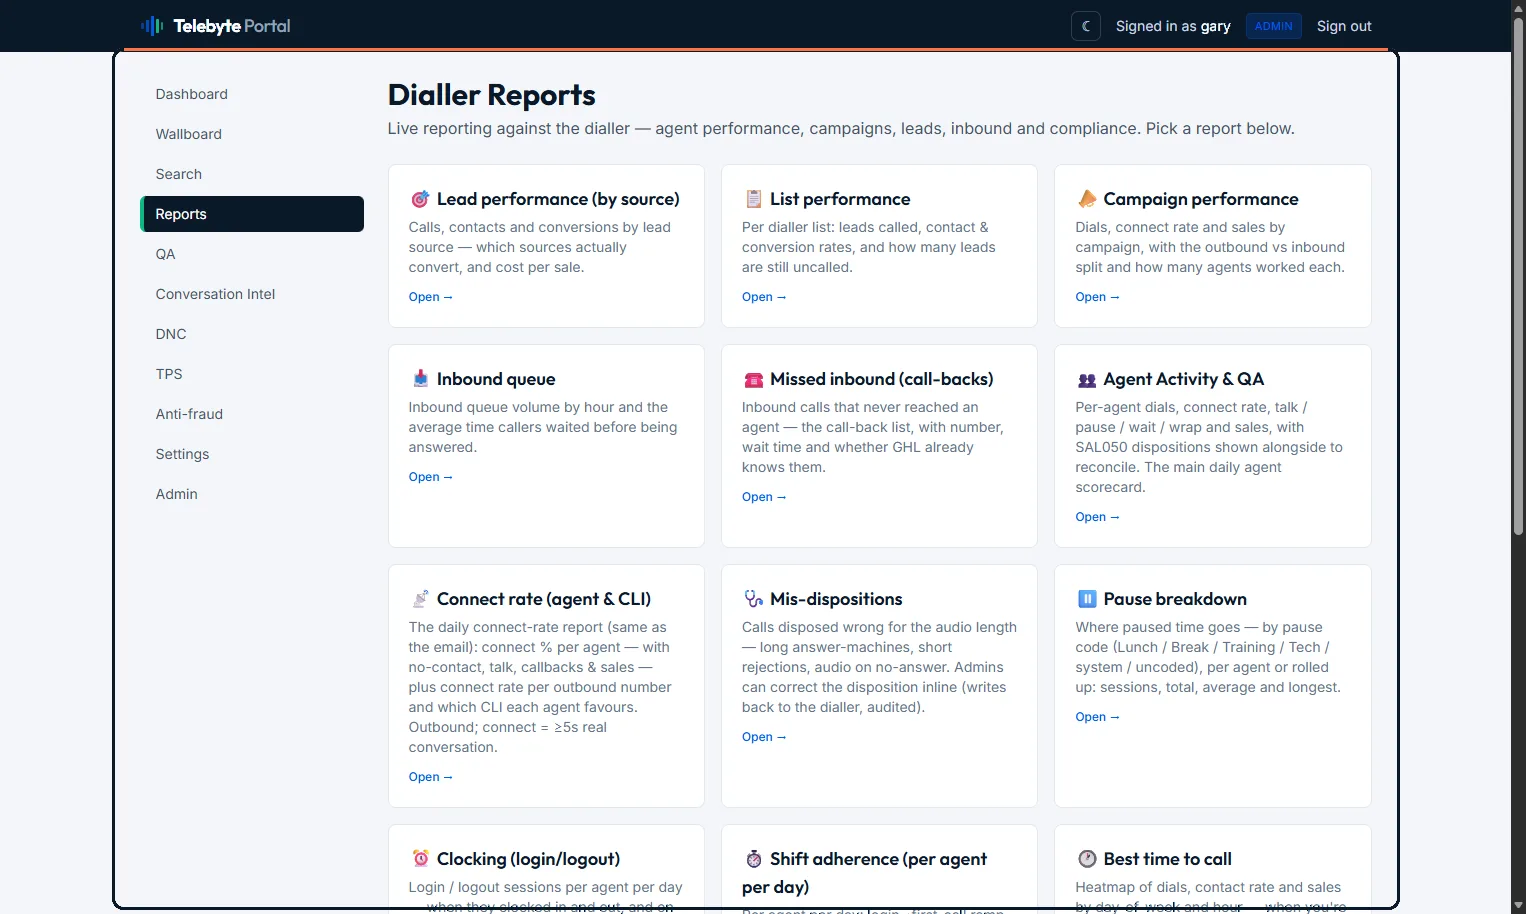This screenshot has width=1526, height=914.
Task: Click the Mis-dispositions stethoscope icon
Action: [x=754, y=599]
